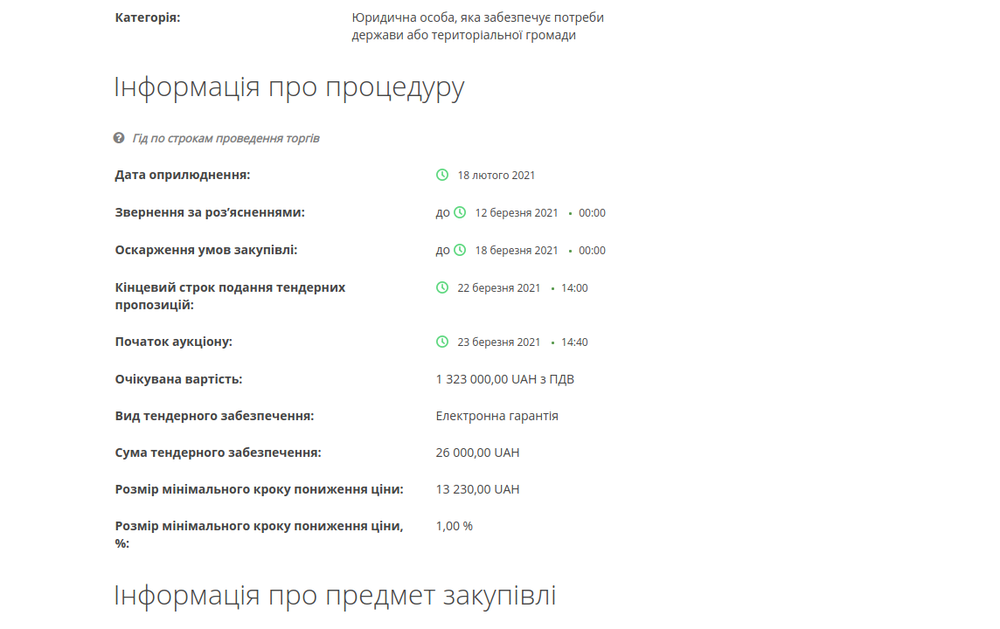Select the date '12 березня 2021'

click(517, 213)
